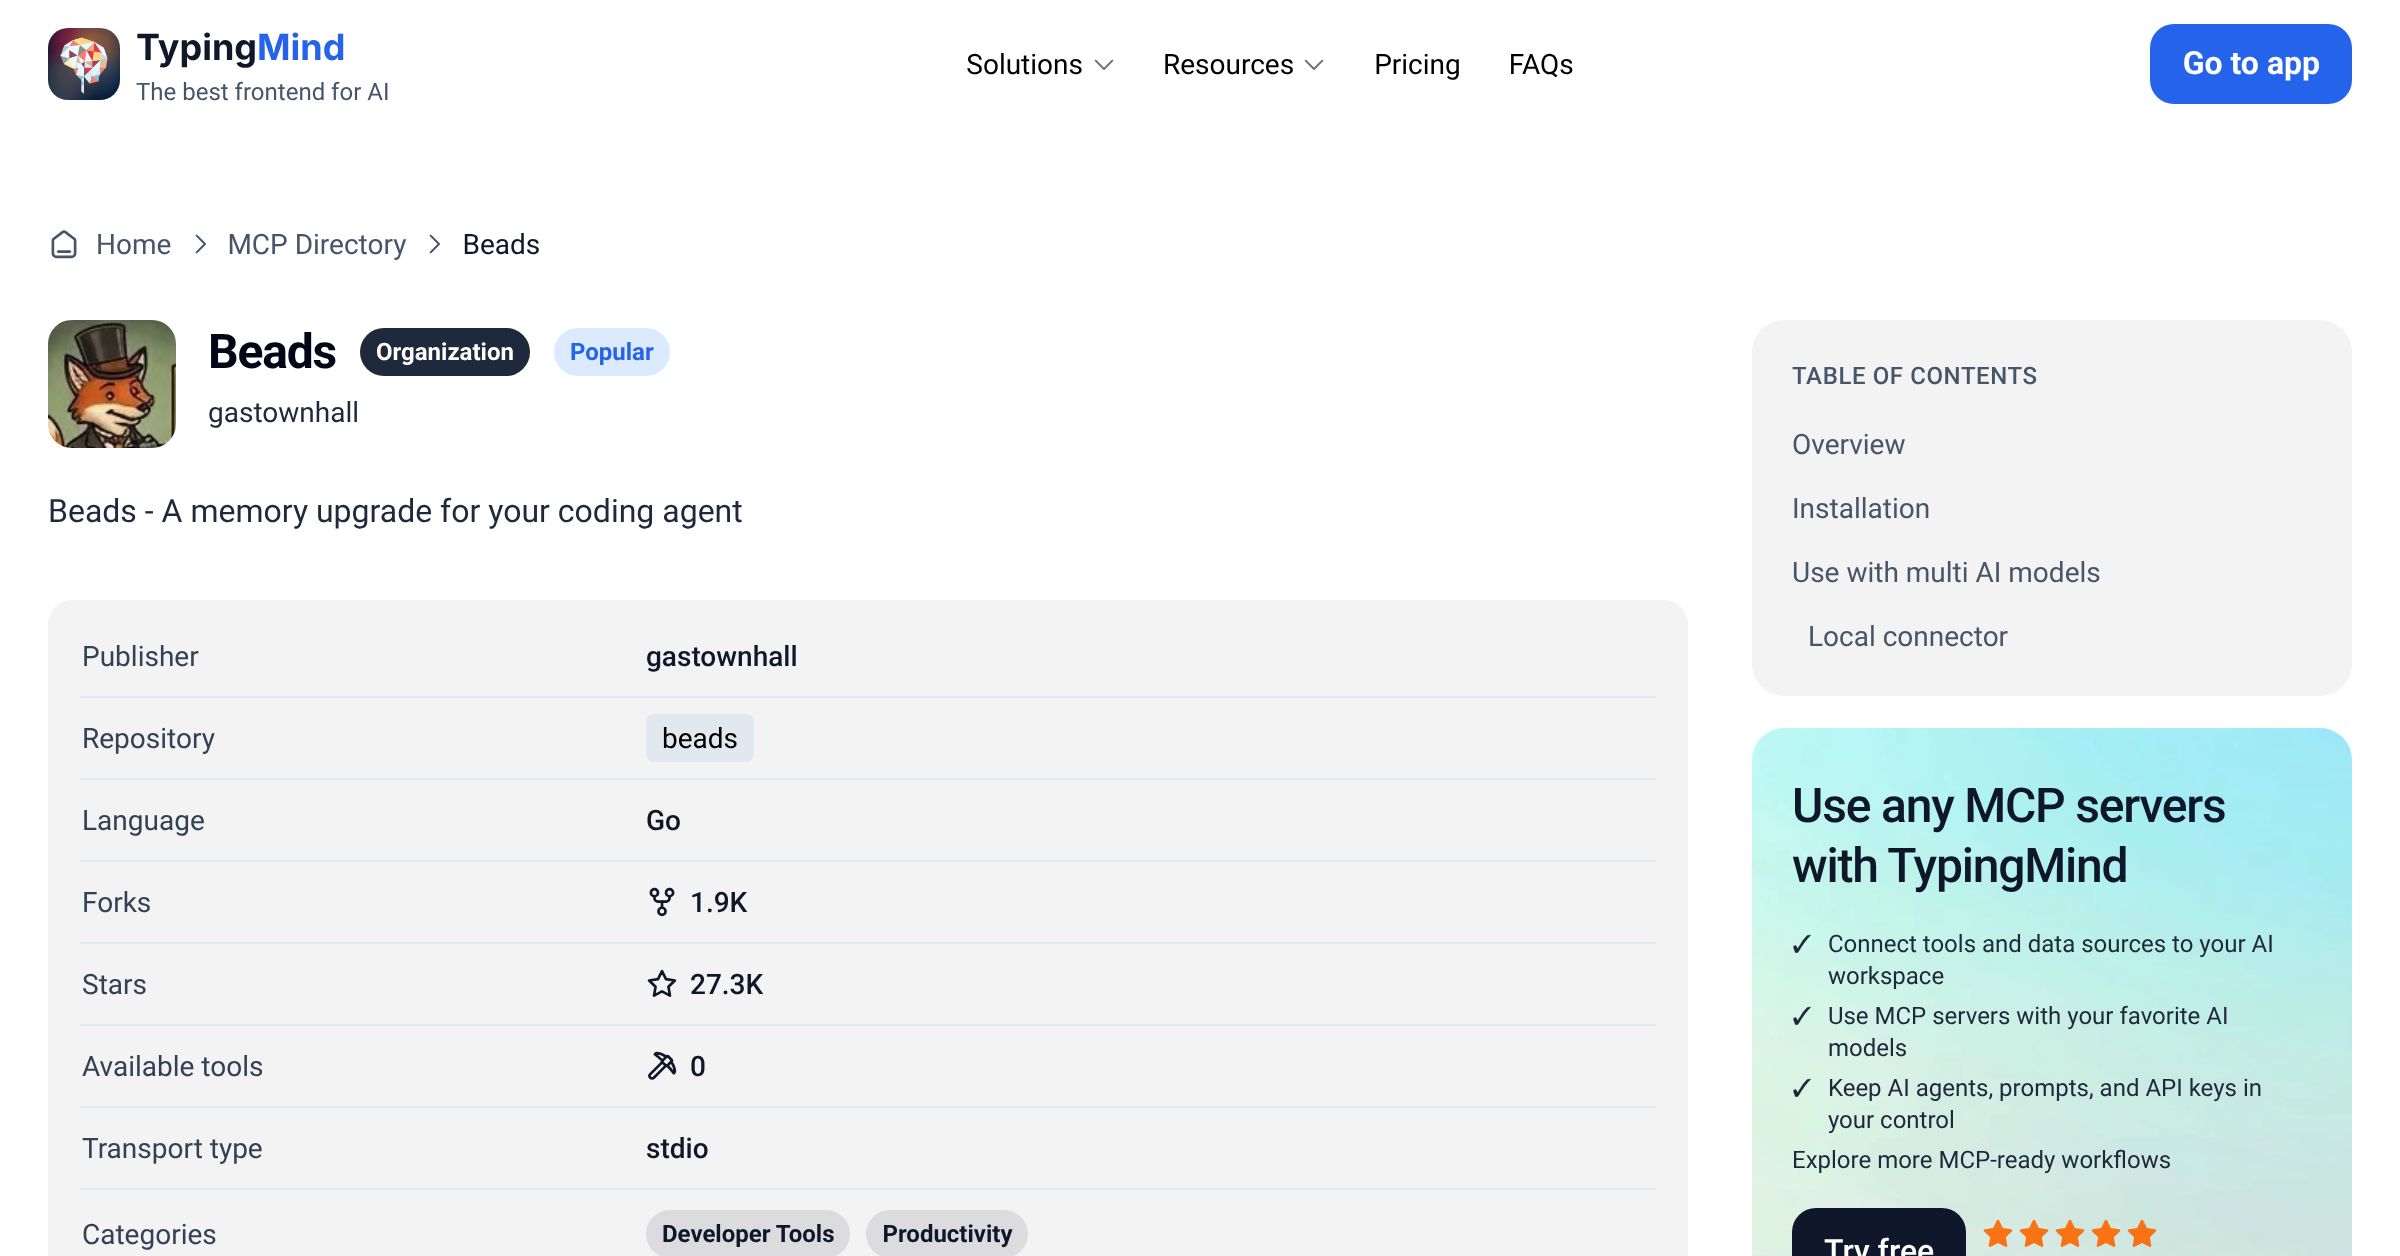Open the FAQs page
The image size is (2400, 1256).
click(1541, 65)
